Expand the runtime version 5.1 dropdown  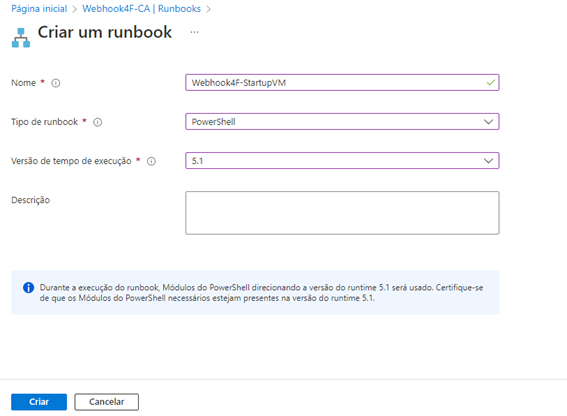coord(342,161)
